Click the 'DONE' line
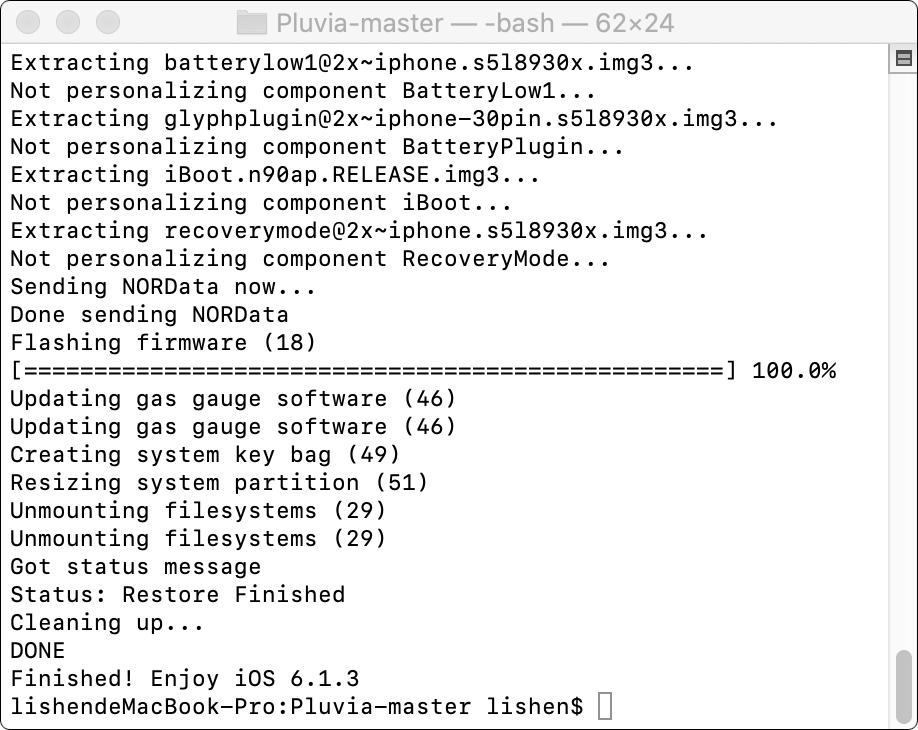The width and height of the screenshot is (918, 730). click(37, 650)
